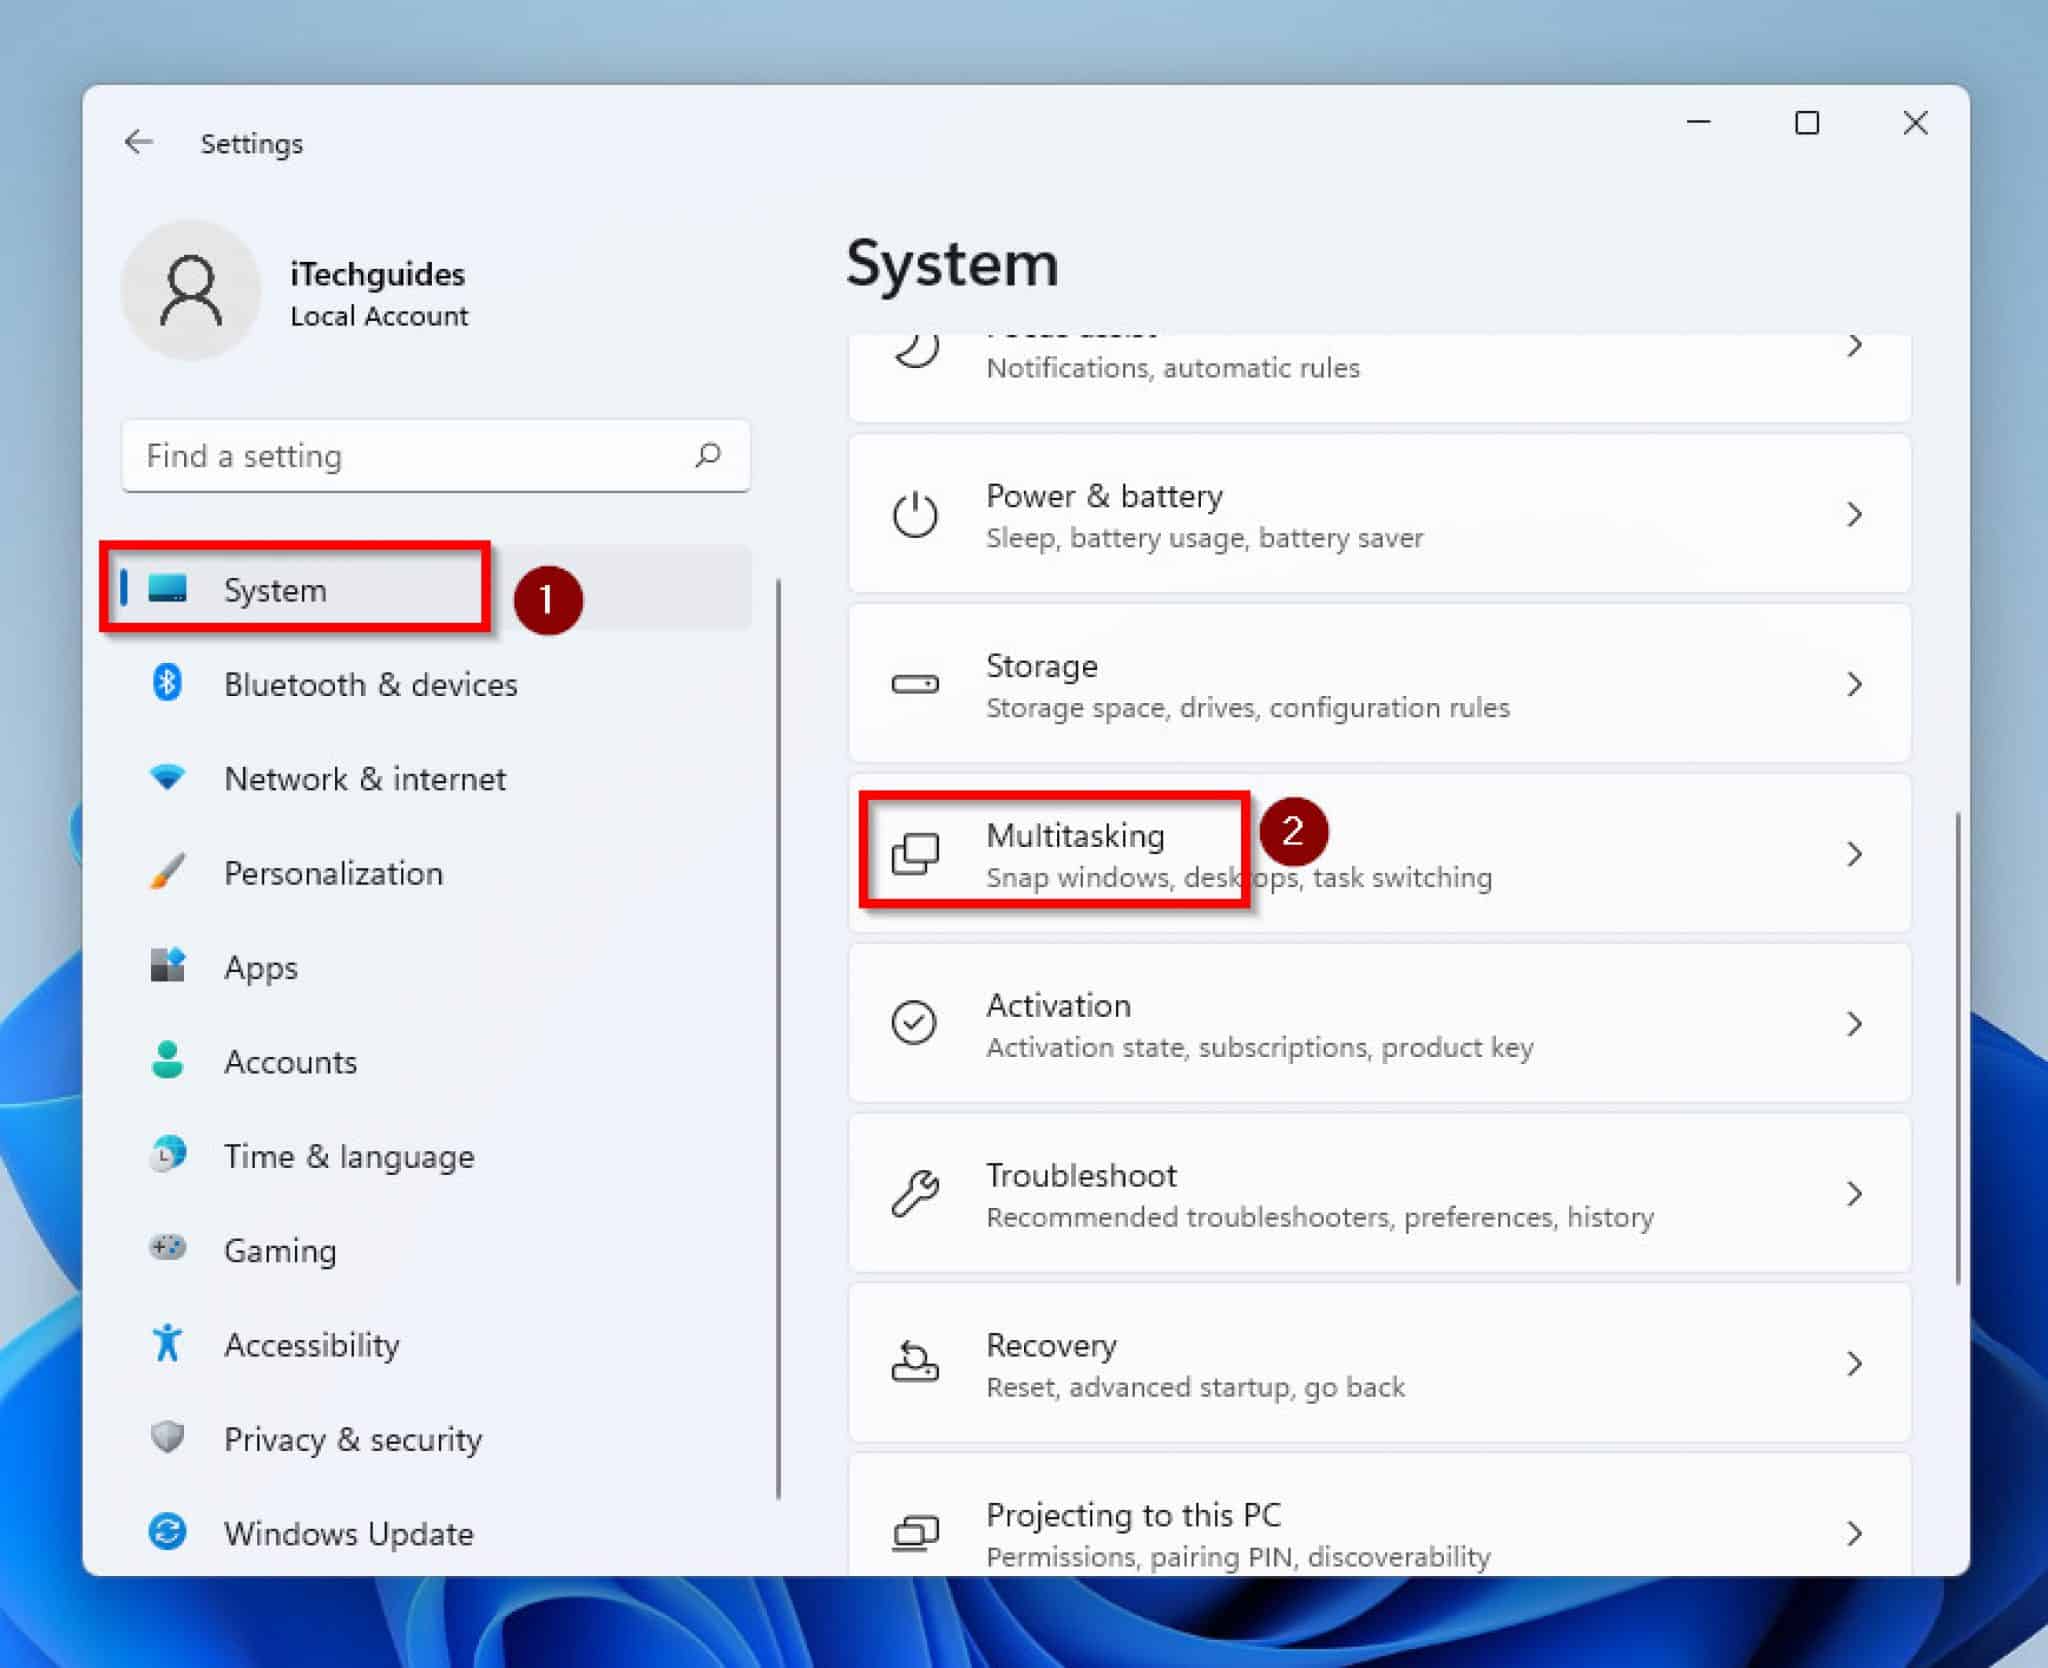Open the Gaming category
Image resolution: width=2048 pixels, height=1668 pixels.
tap(434, 1249)
